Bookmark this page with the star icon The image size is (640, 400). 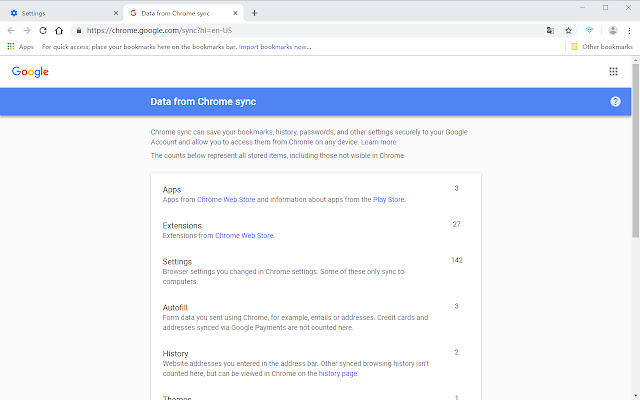point(568,30)
